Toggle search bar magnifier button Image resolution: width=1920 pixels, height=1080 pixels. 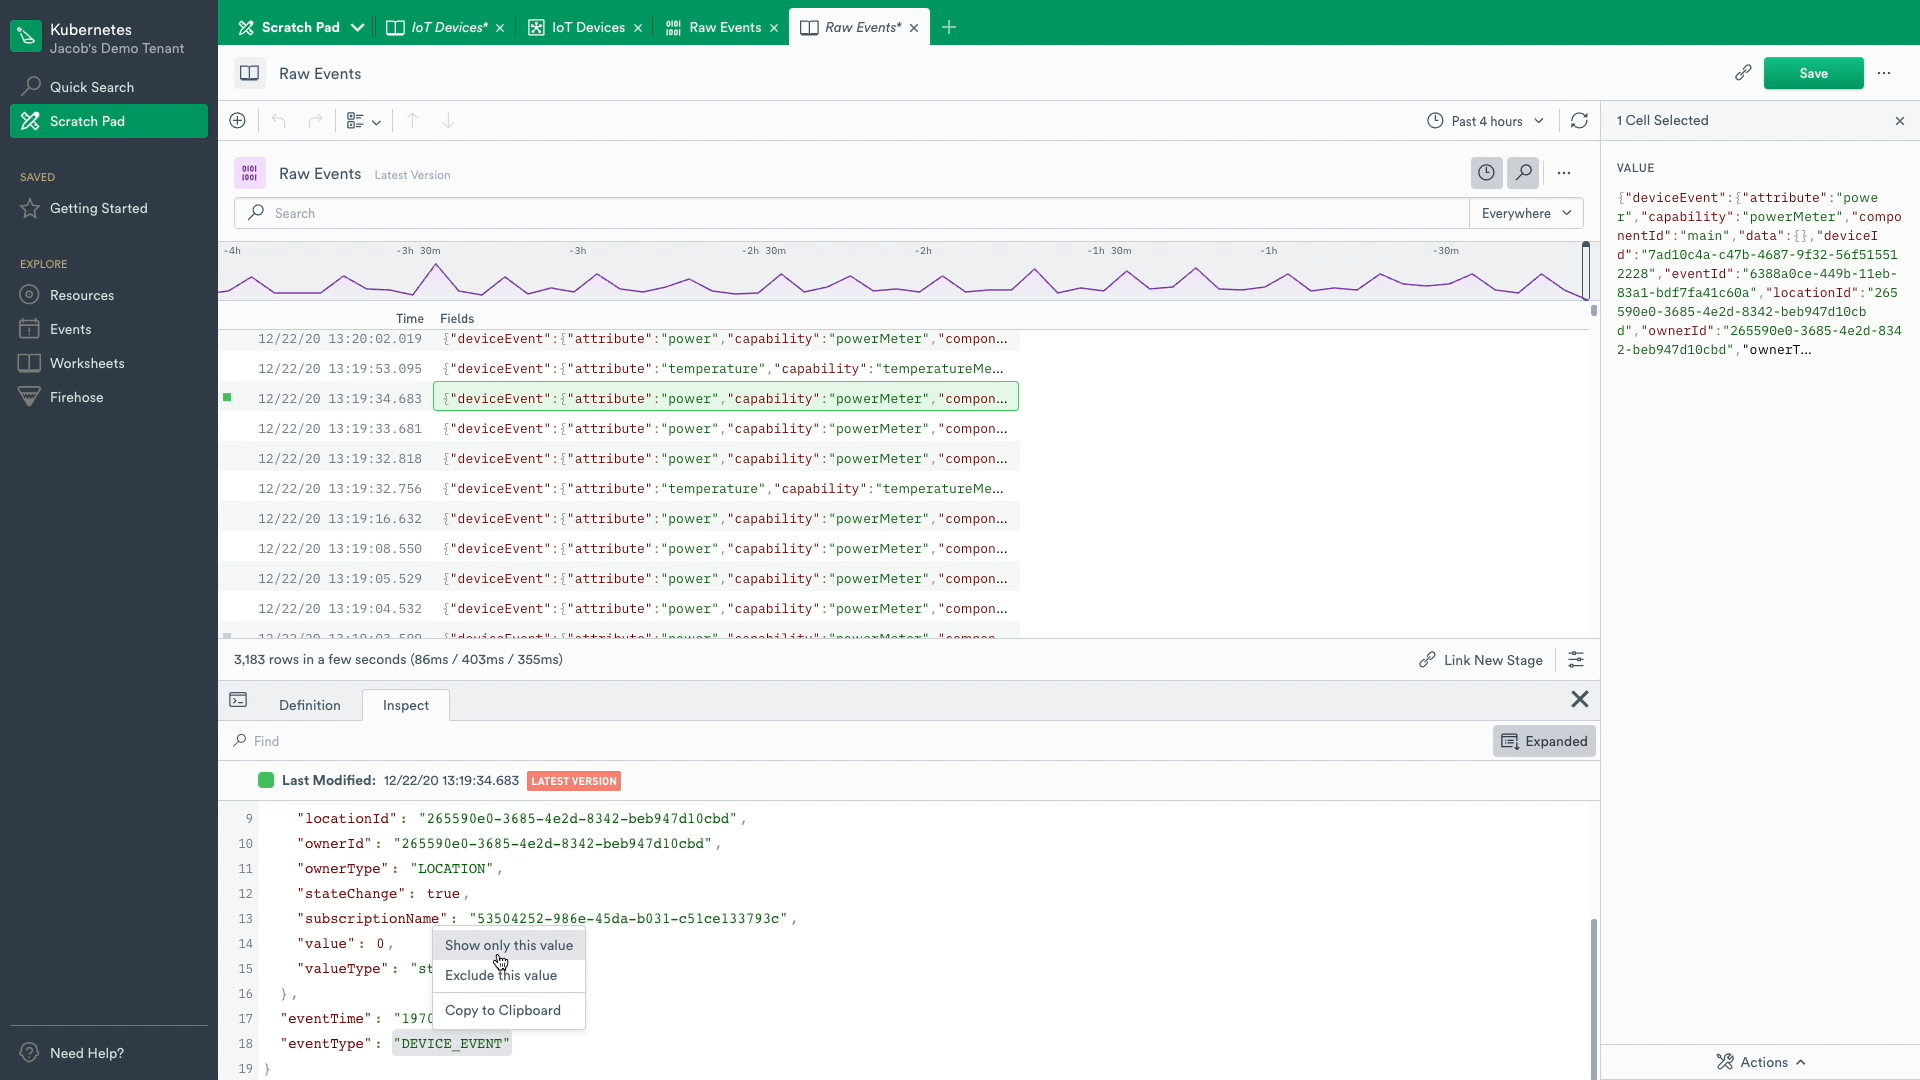pyautogui.click(x=1523, y=173)
